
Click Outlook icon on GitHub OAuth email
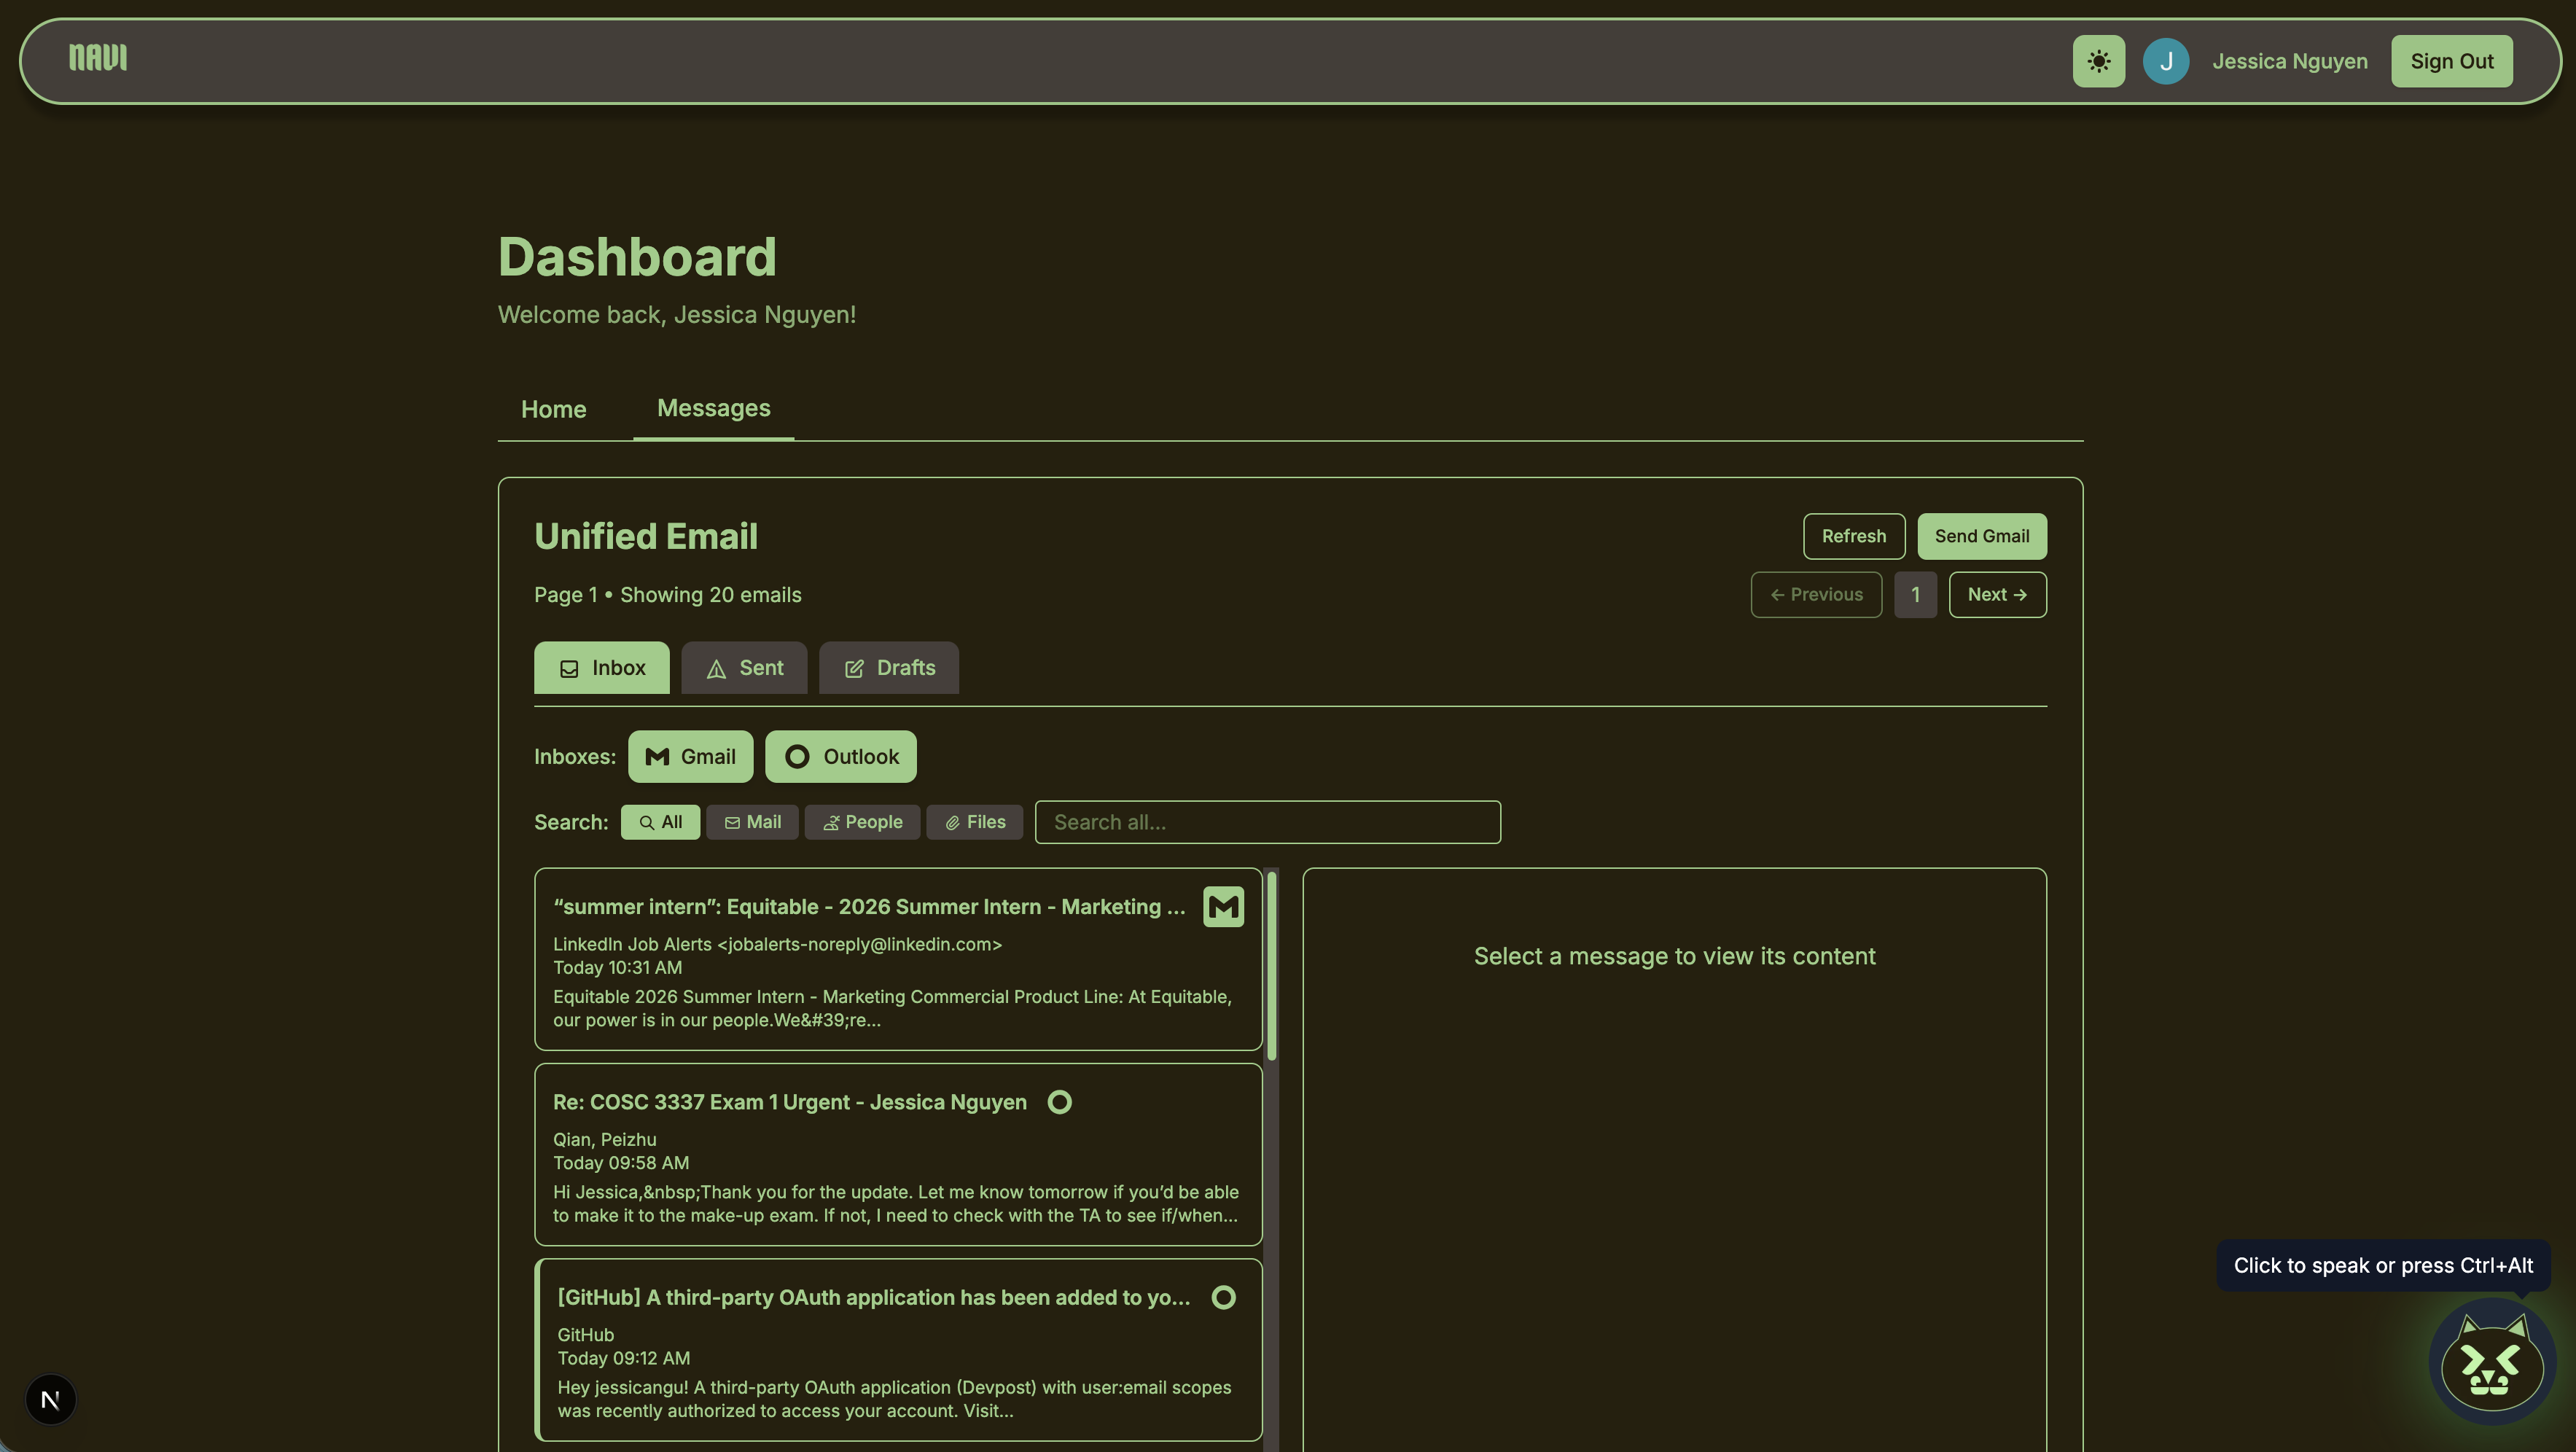point(1223,1297)
